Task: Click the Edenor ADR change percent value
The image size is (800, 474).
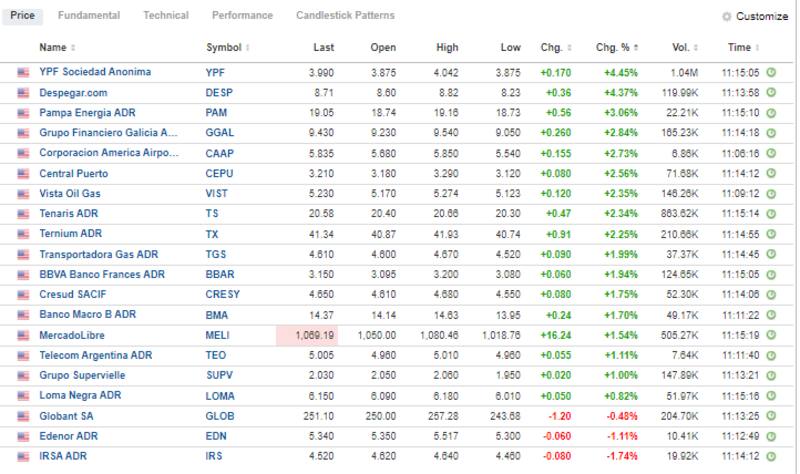Action: click(623, 437)
